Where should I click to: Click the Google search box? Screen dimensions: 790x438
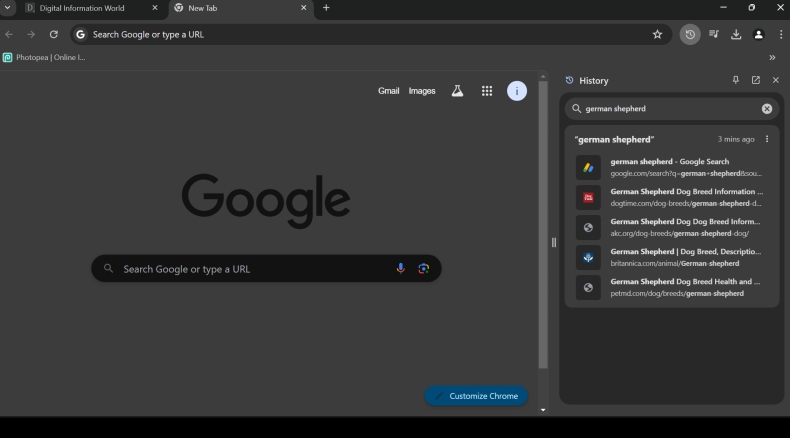tap(266, 269)
